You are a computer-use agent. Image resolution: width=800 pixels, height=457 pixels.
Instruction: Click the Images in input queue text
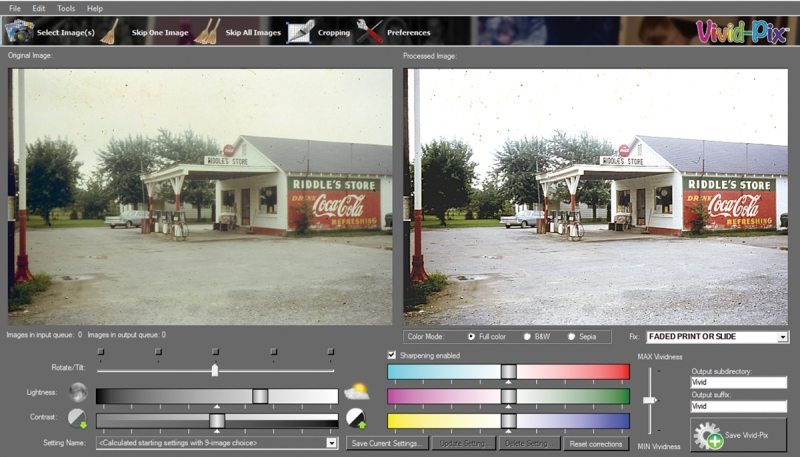point(44,335)
